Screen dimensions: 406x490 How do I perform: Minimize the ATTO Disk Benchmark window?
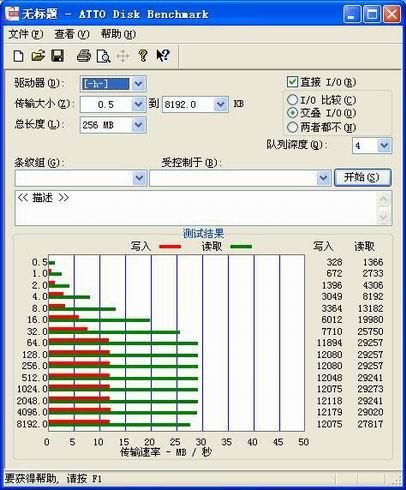(x=352, y=14)
